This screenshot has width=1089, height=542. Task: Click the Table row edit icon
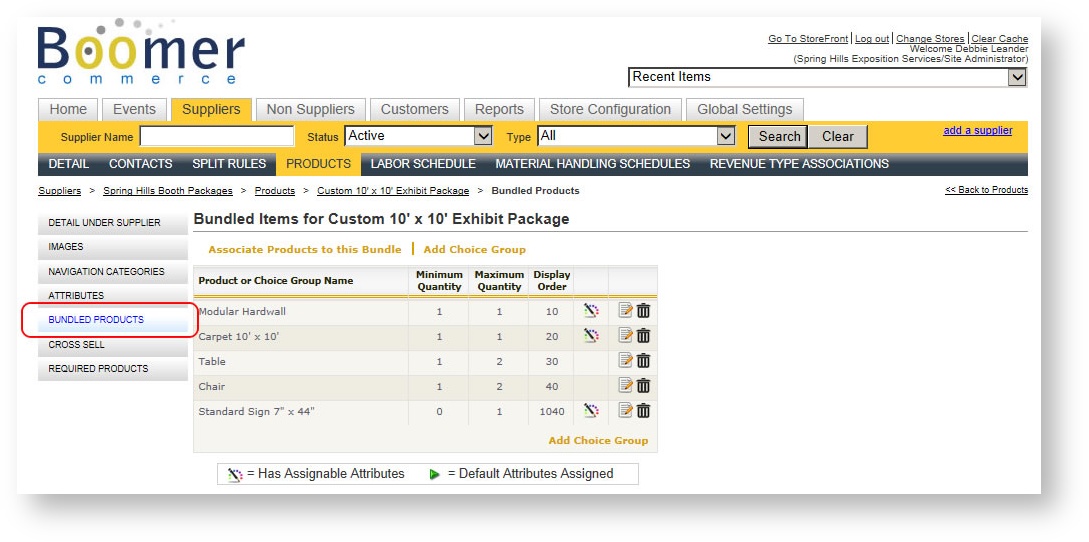tap(626, 361)
